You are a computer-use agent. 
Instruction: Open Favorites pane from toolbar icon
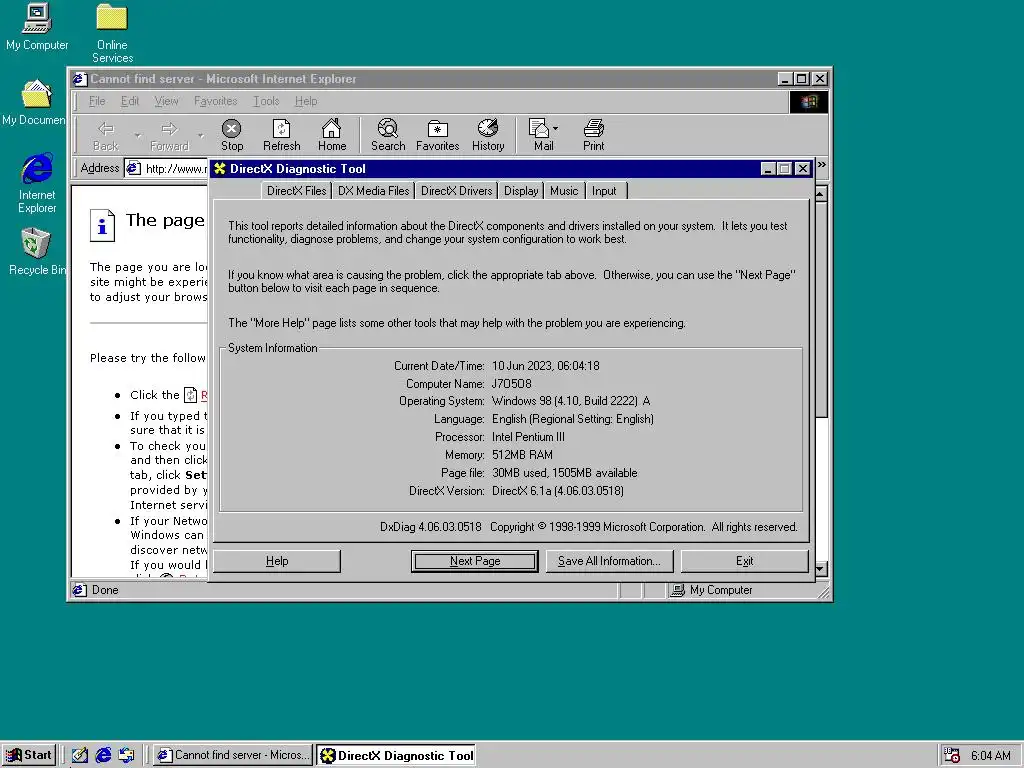coord(438,136)
